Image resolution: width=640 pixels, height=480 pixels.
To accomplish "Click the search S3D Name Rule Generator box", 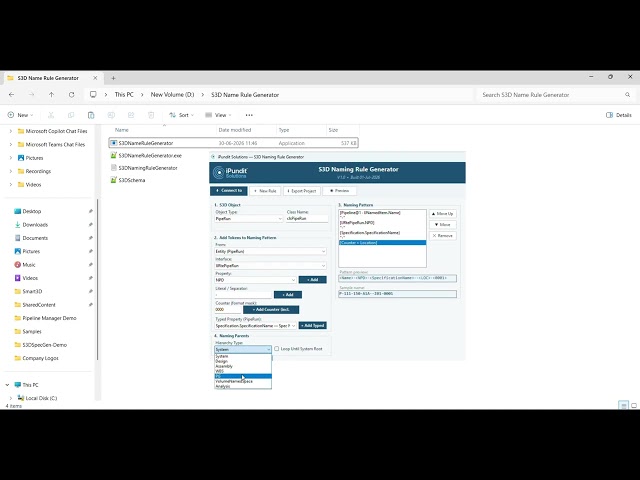I will pyautogui.click(x=556, y=95).
